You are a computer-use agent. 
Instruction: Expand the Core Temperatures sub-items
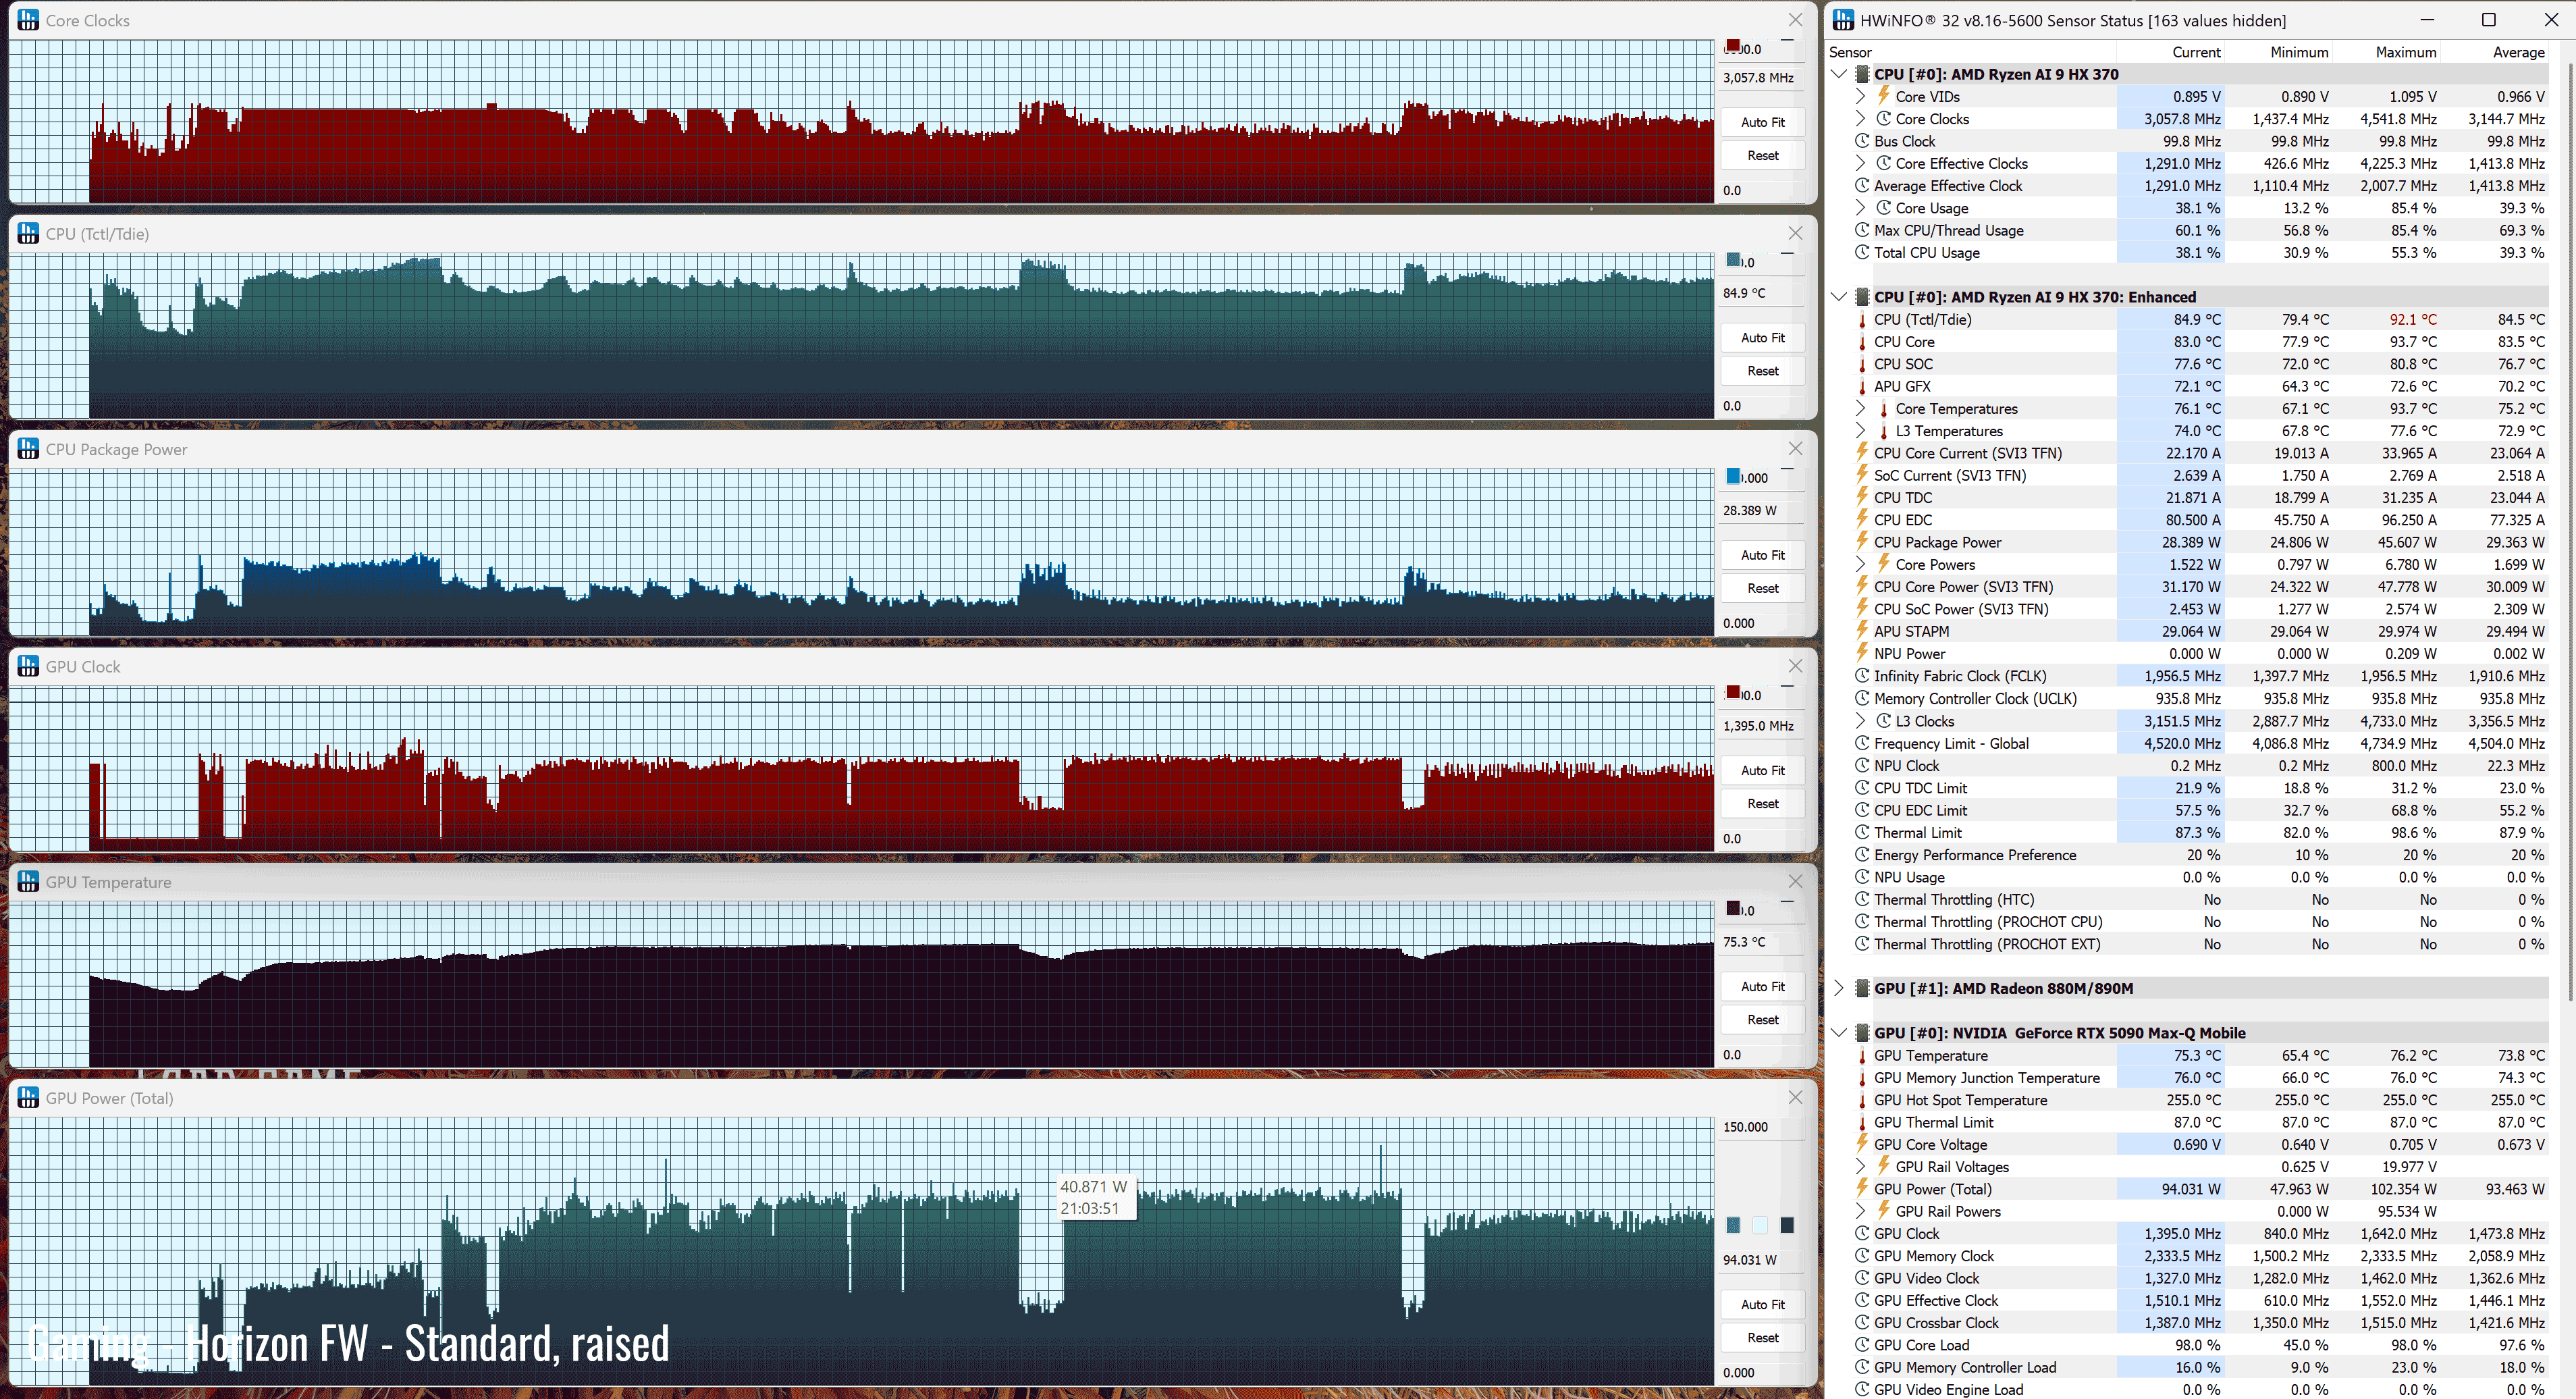[x=1860, y=409]
